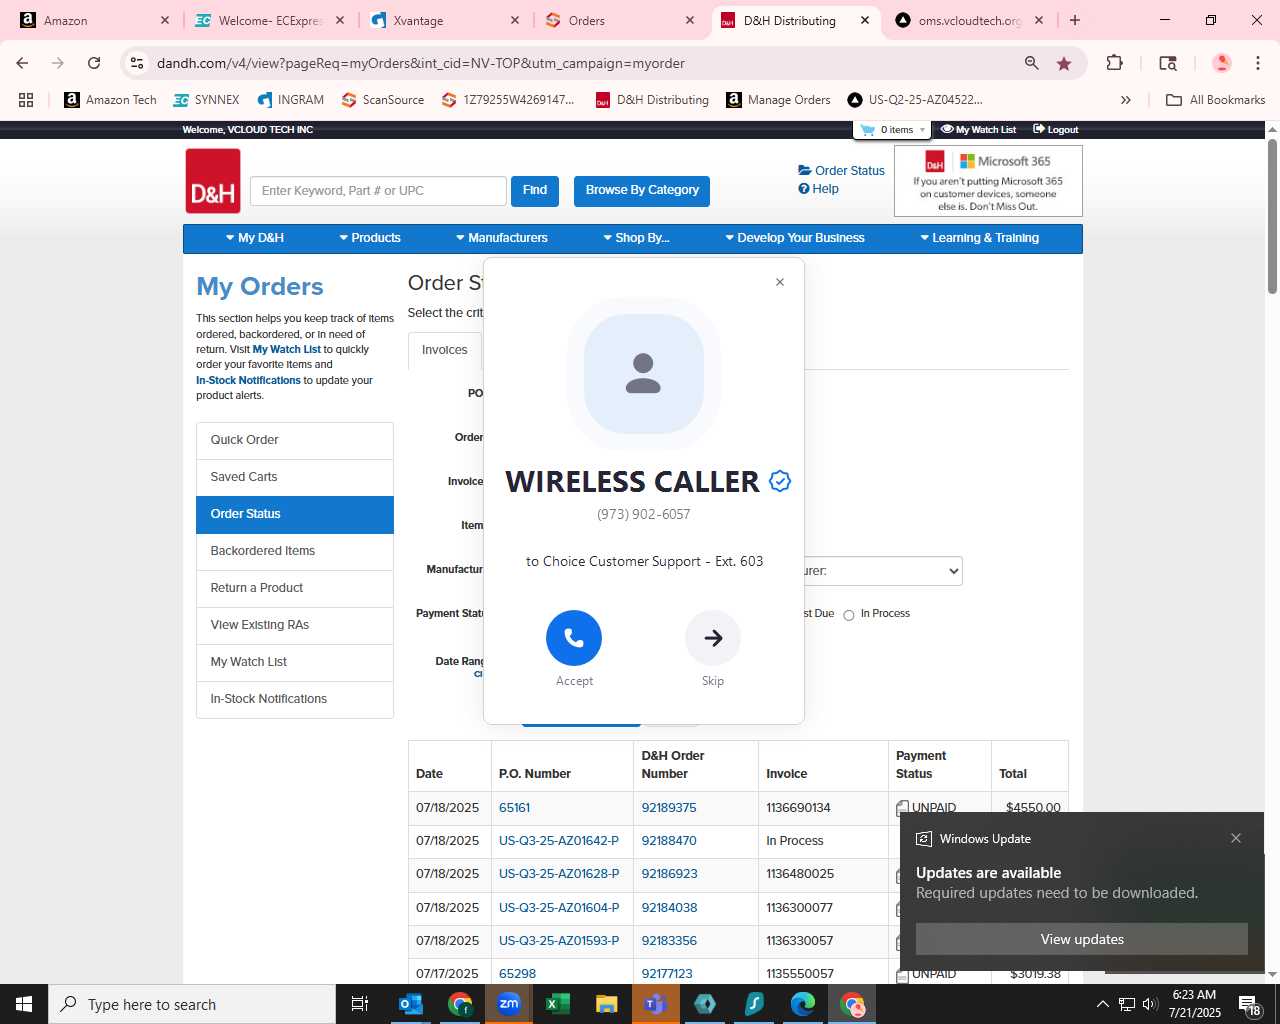Open SYNNEX bookmark

[x=206, y=100]
